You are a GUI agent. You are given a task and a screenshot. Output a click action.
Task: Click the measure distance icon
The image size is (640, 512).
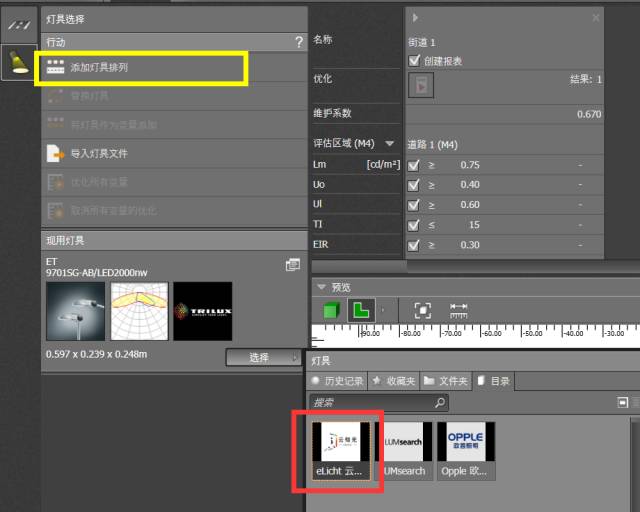[x=458, y=310]
